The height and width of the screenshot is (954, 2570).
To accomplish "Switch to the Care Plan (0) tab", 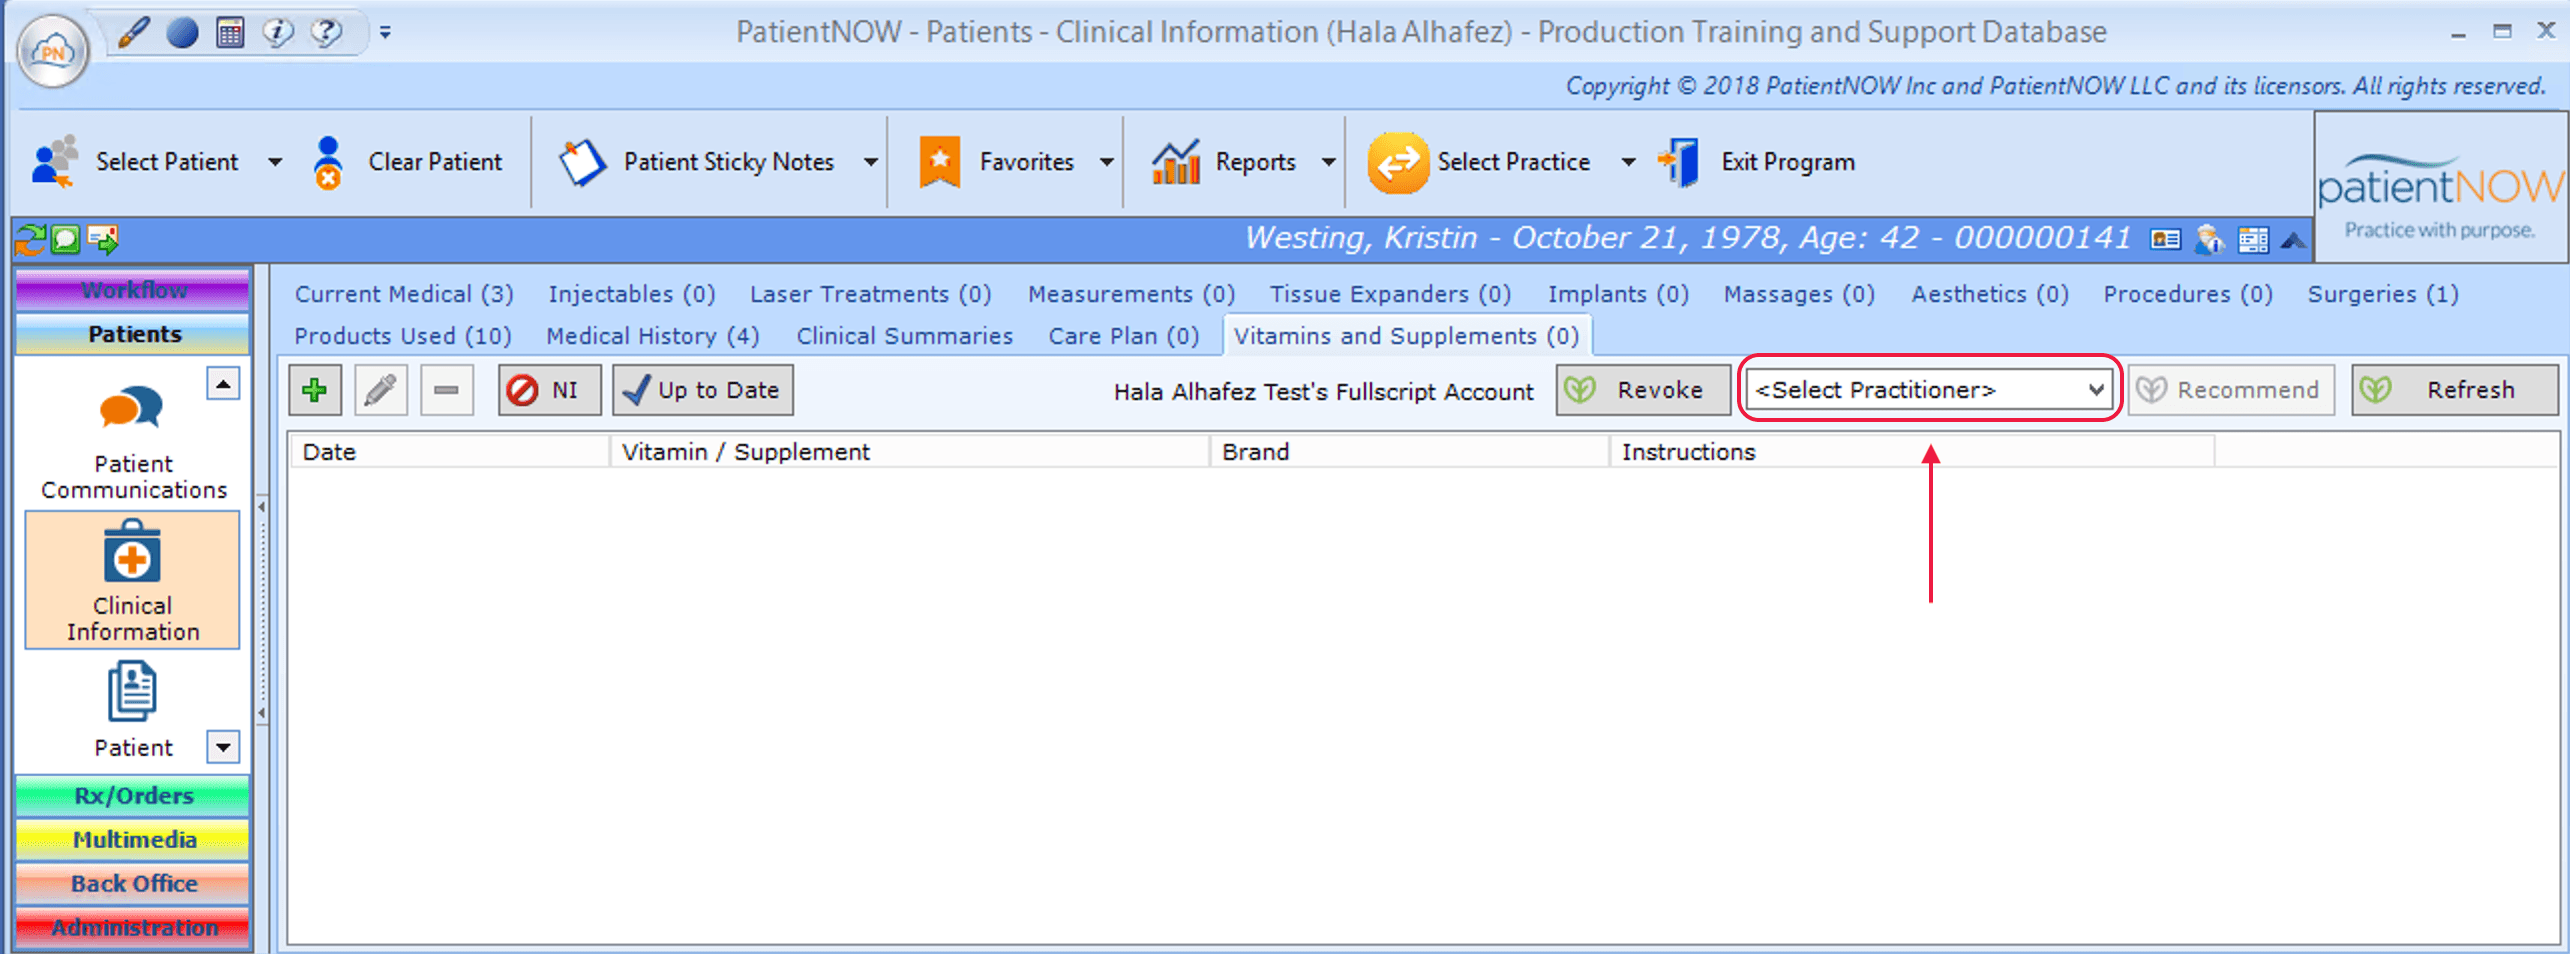I will click(x=1123, y=336).
